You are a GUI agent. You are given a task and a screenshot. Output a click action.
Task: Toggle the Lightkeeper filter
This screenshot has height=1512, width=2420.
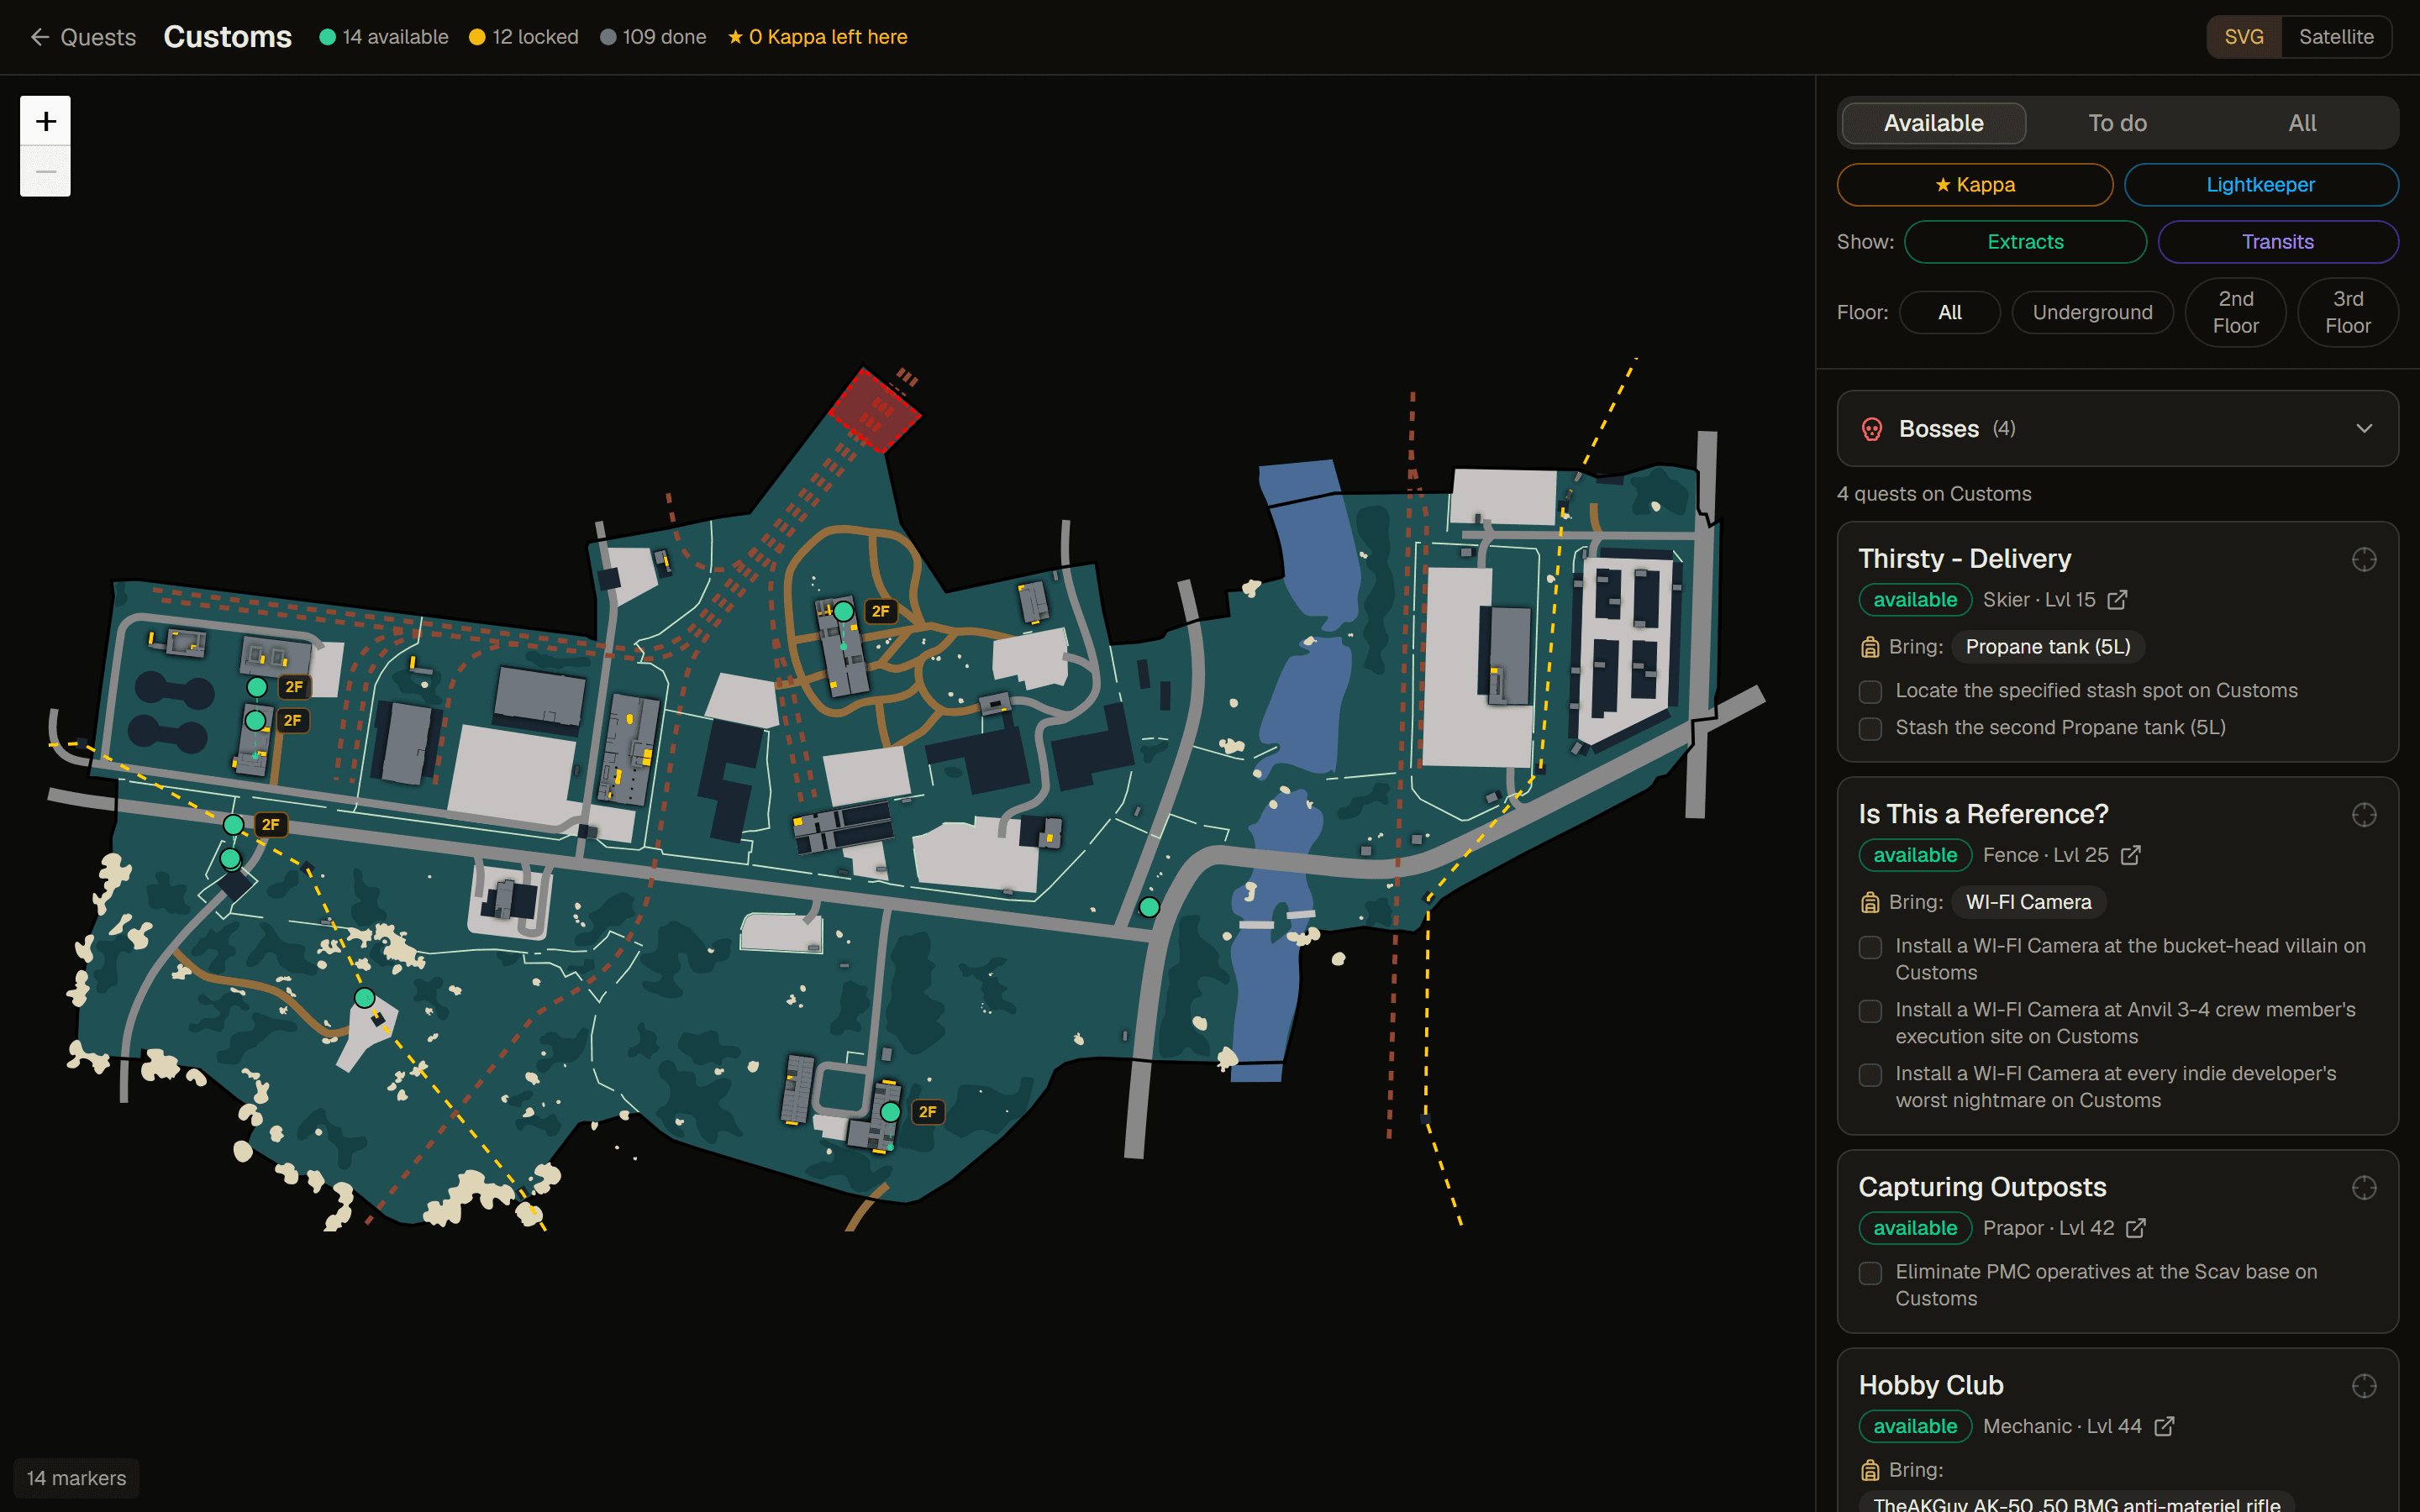pos(2260,185)
